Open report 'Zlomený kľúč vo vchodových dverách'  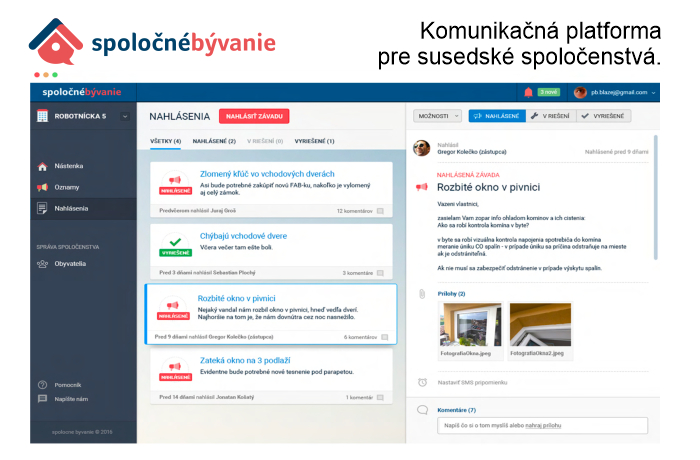[x=267, y=174]
